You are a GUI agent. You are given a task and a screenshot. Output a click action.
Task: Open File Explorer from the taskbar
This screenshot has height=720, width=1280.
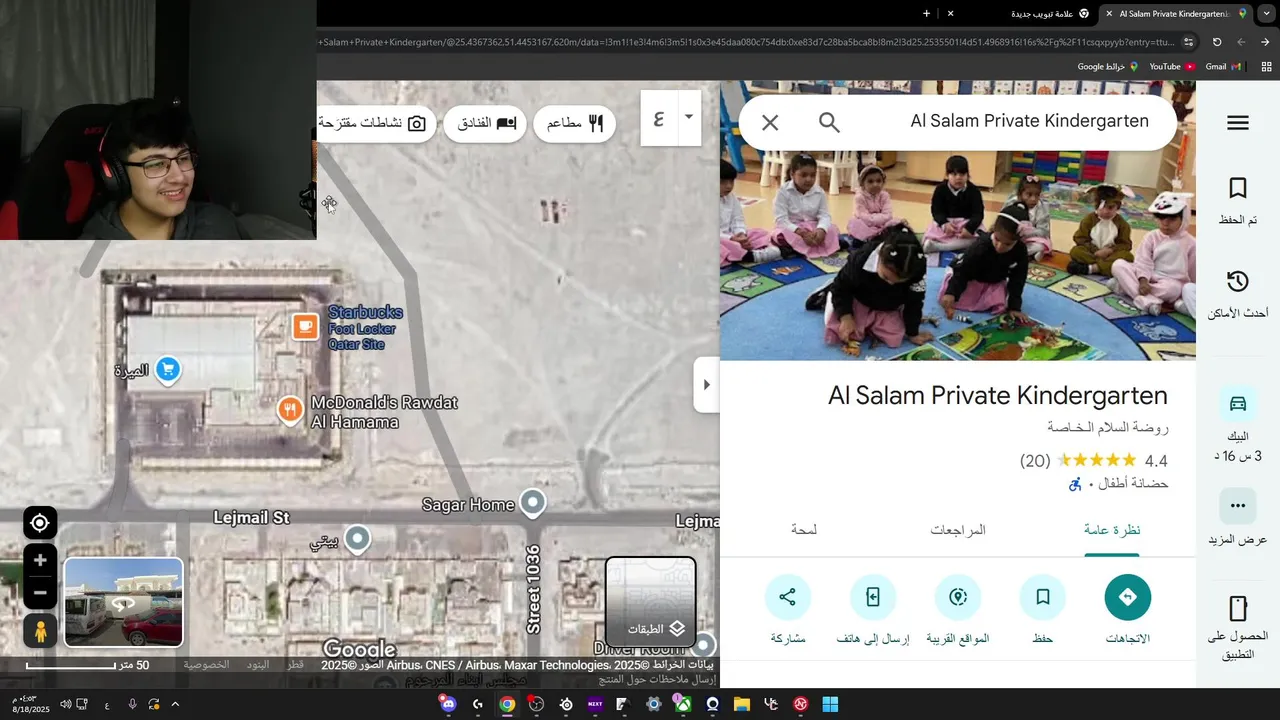coord(742,704)
